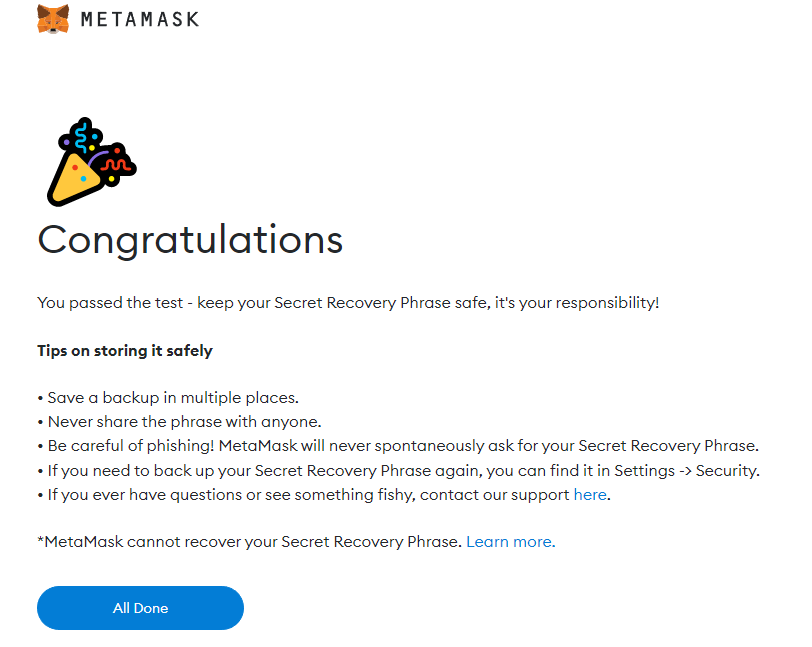Open the 'Learn more.' link
This screenshot has height=647, width=812.
(x=511, y=542)
